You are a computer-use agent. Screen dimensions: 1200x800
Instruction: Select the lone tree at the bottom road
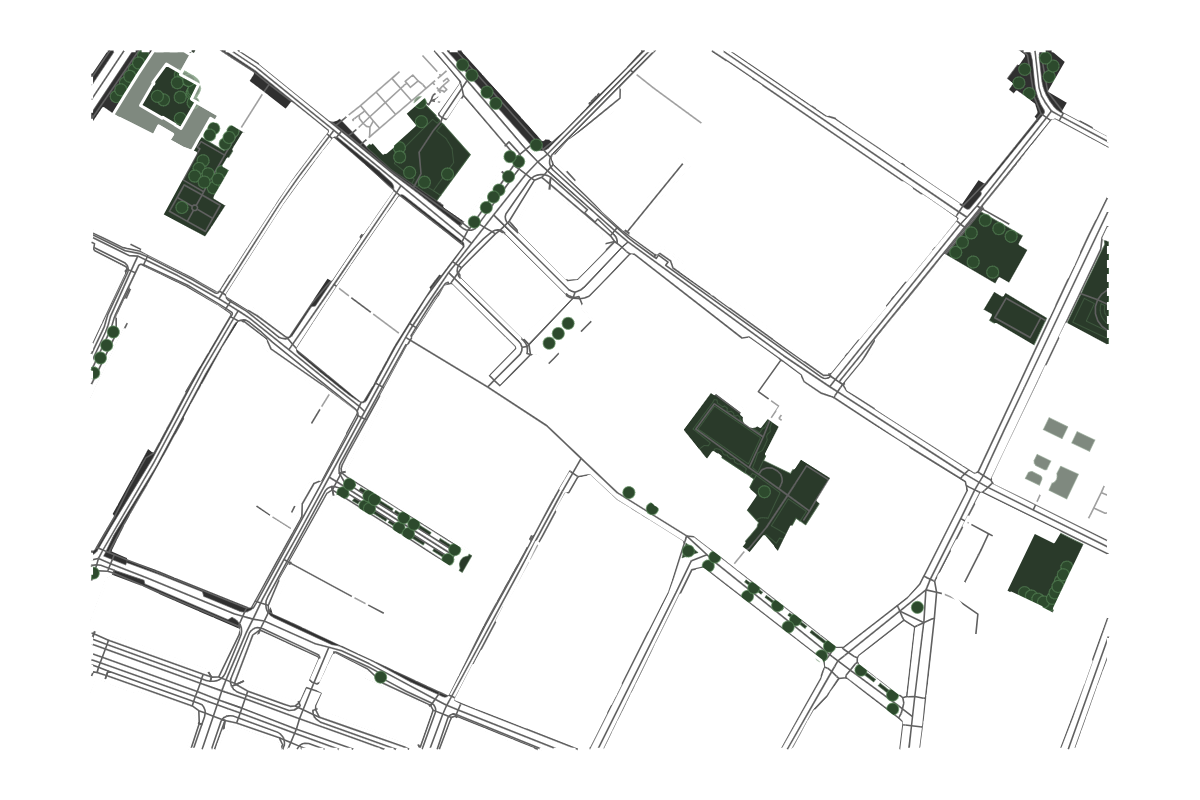click(x=380, y=677)
